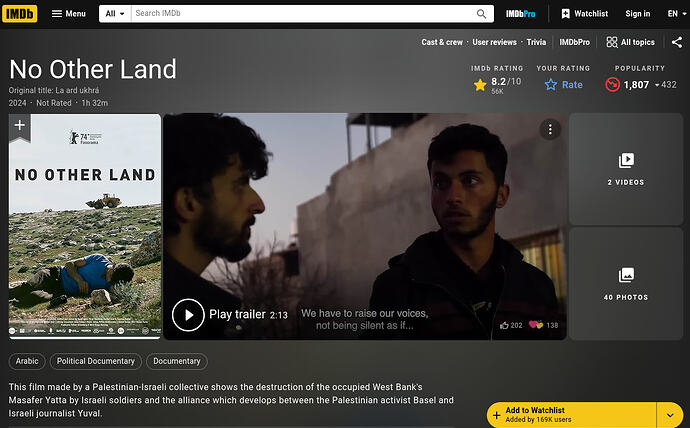Open the hamburger Menu
The height and width of the screenshot is (428, 690).
[x=69, y=14]
